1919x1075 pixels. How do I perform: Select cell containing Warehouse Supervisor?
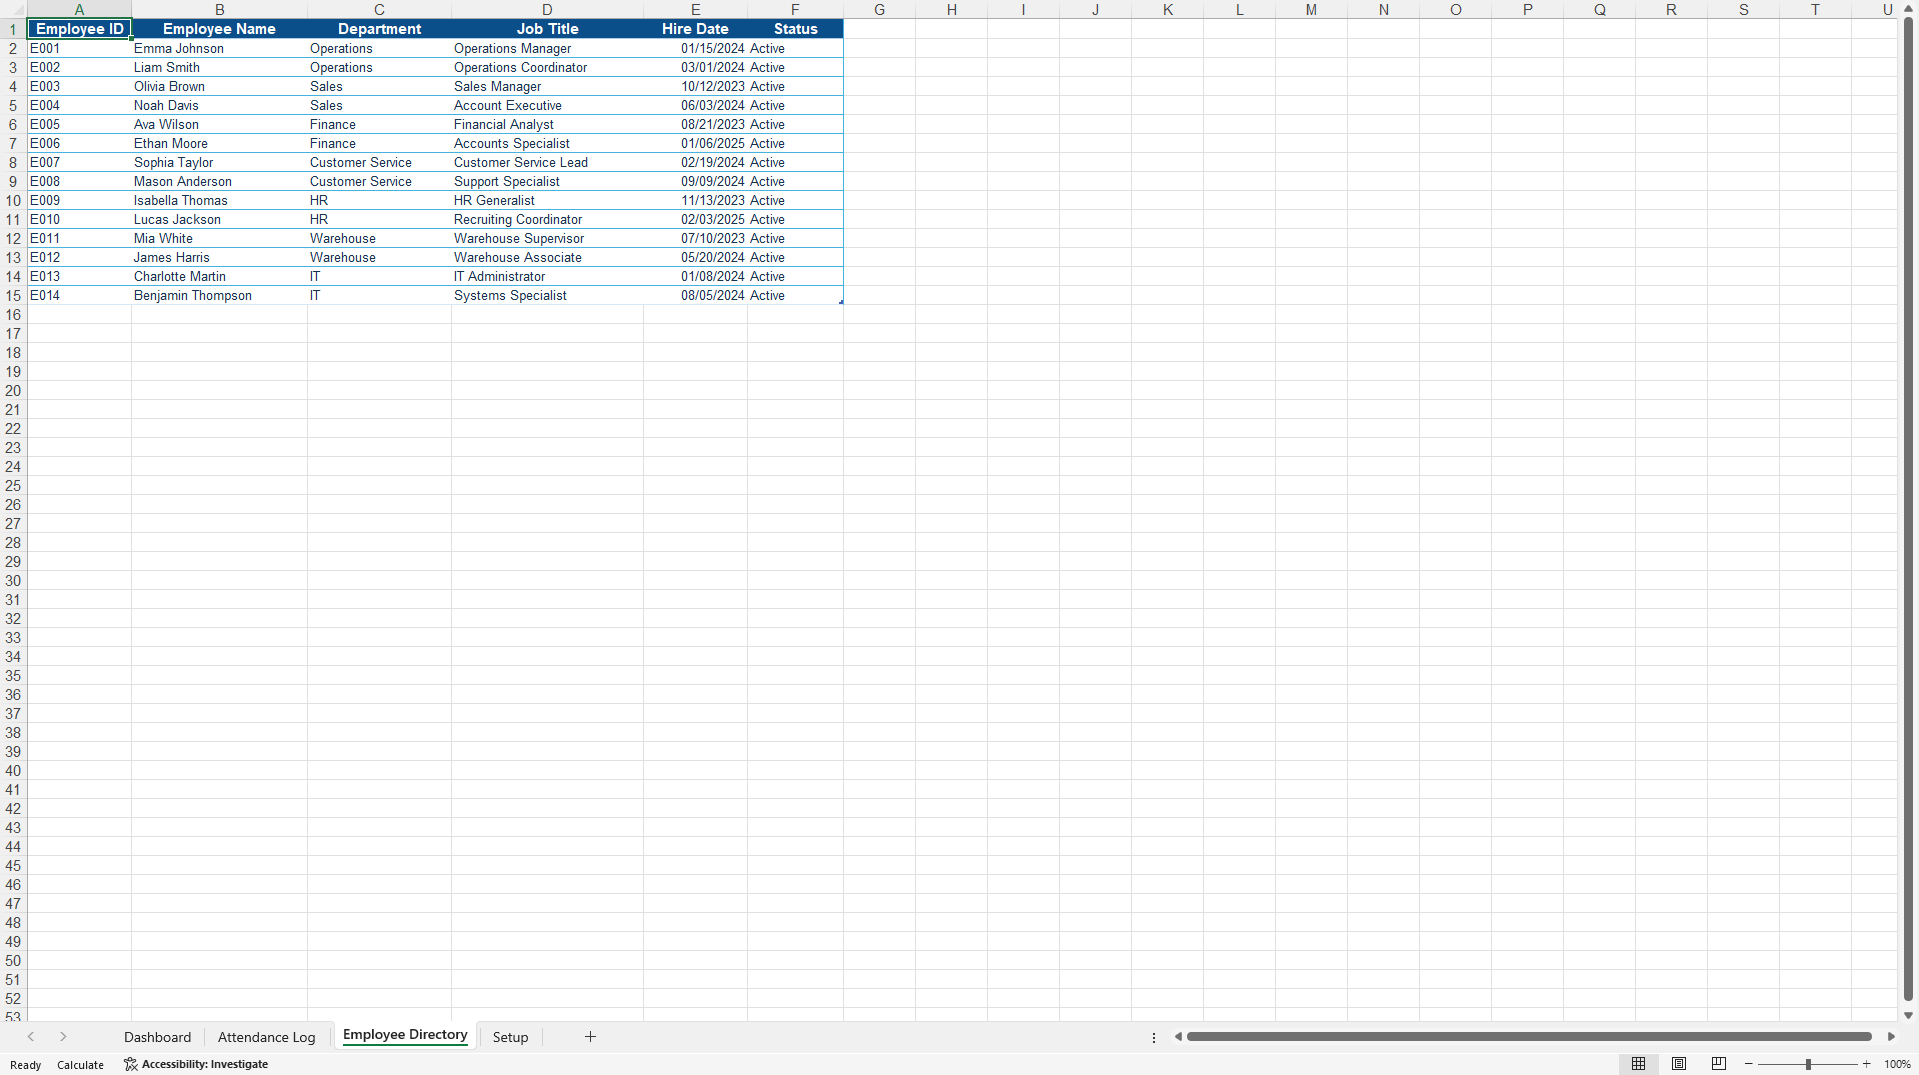point(547,238)
